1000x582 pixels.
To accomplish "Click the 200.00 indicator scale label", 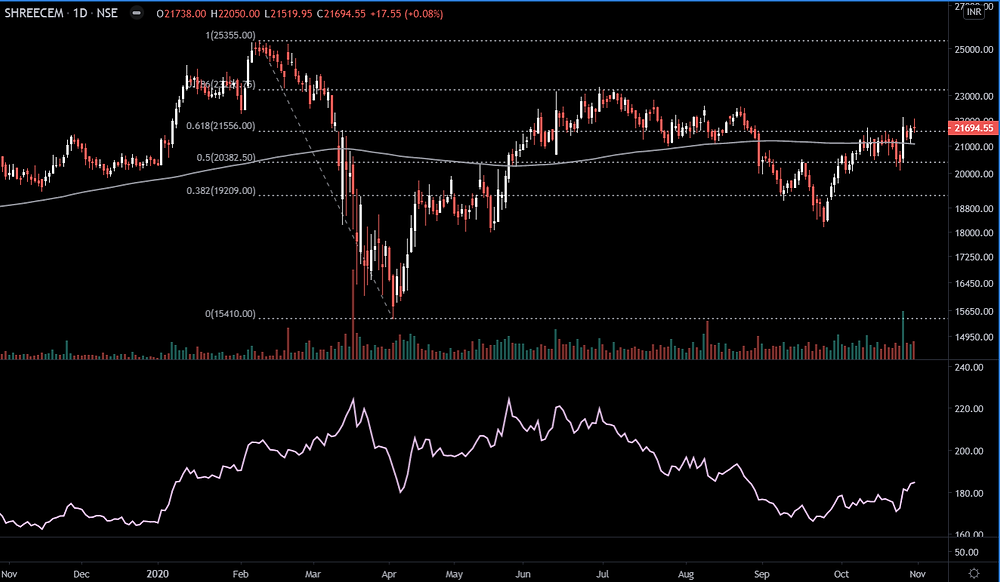I will (x=969, y=451).
